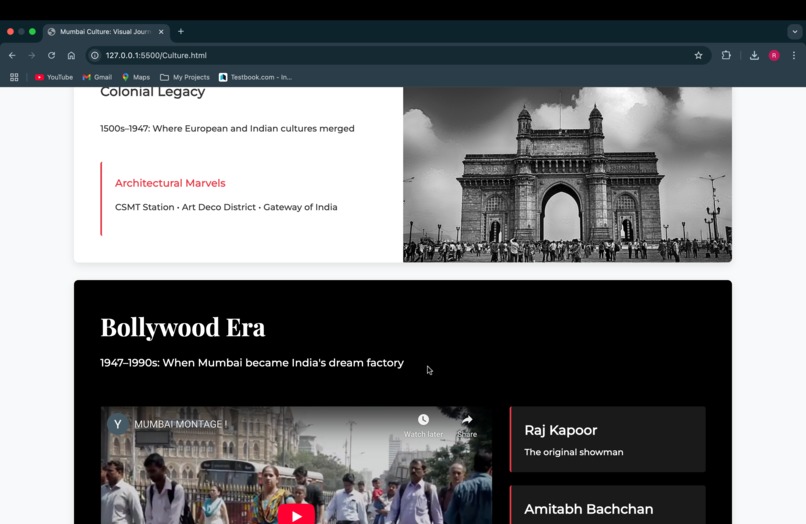Open the browser home page
Screen dimensions: 806x524
pos(71,56)
